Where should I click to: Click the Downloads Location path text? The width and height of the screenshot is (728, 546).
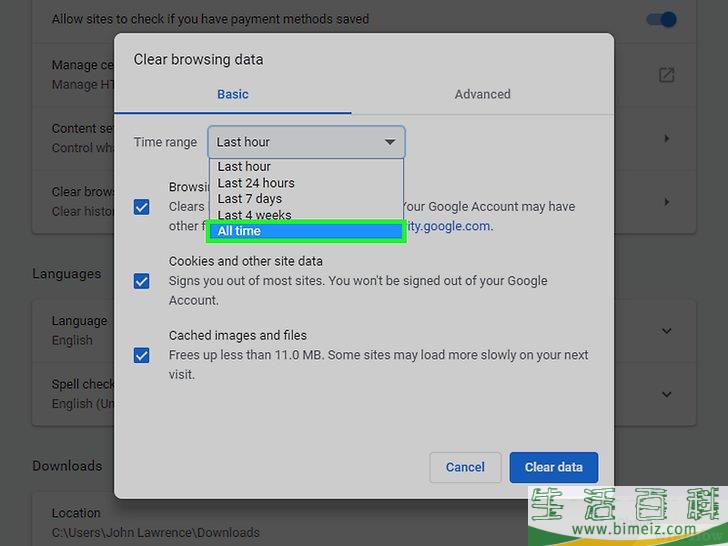click(156, 533)
